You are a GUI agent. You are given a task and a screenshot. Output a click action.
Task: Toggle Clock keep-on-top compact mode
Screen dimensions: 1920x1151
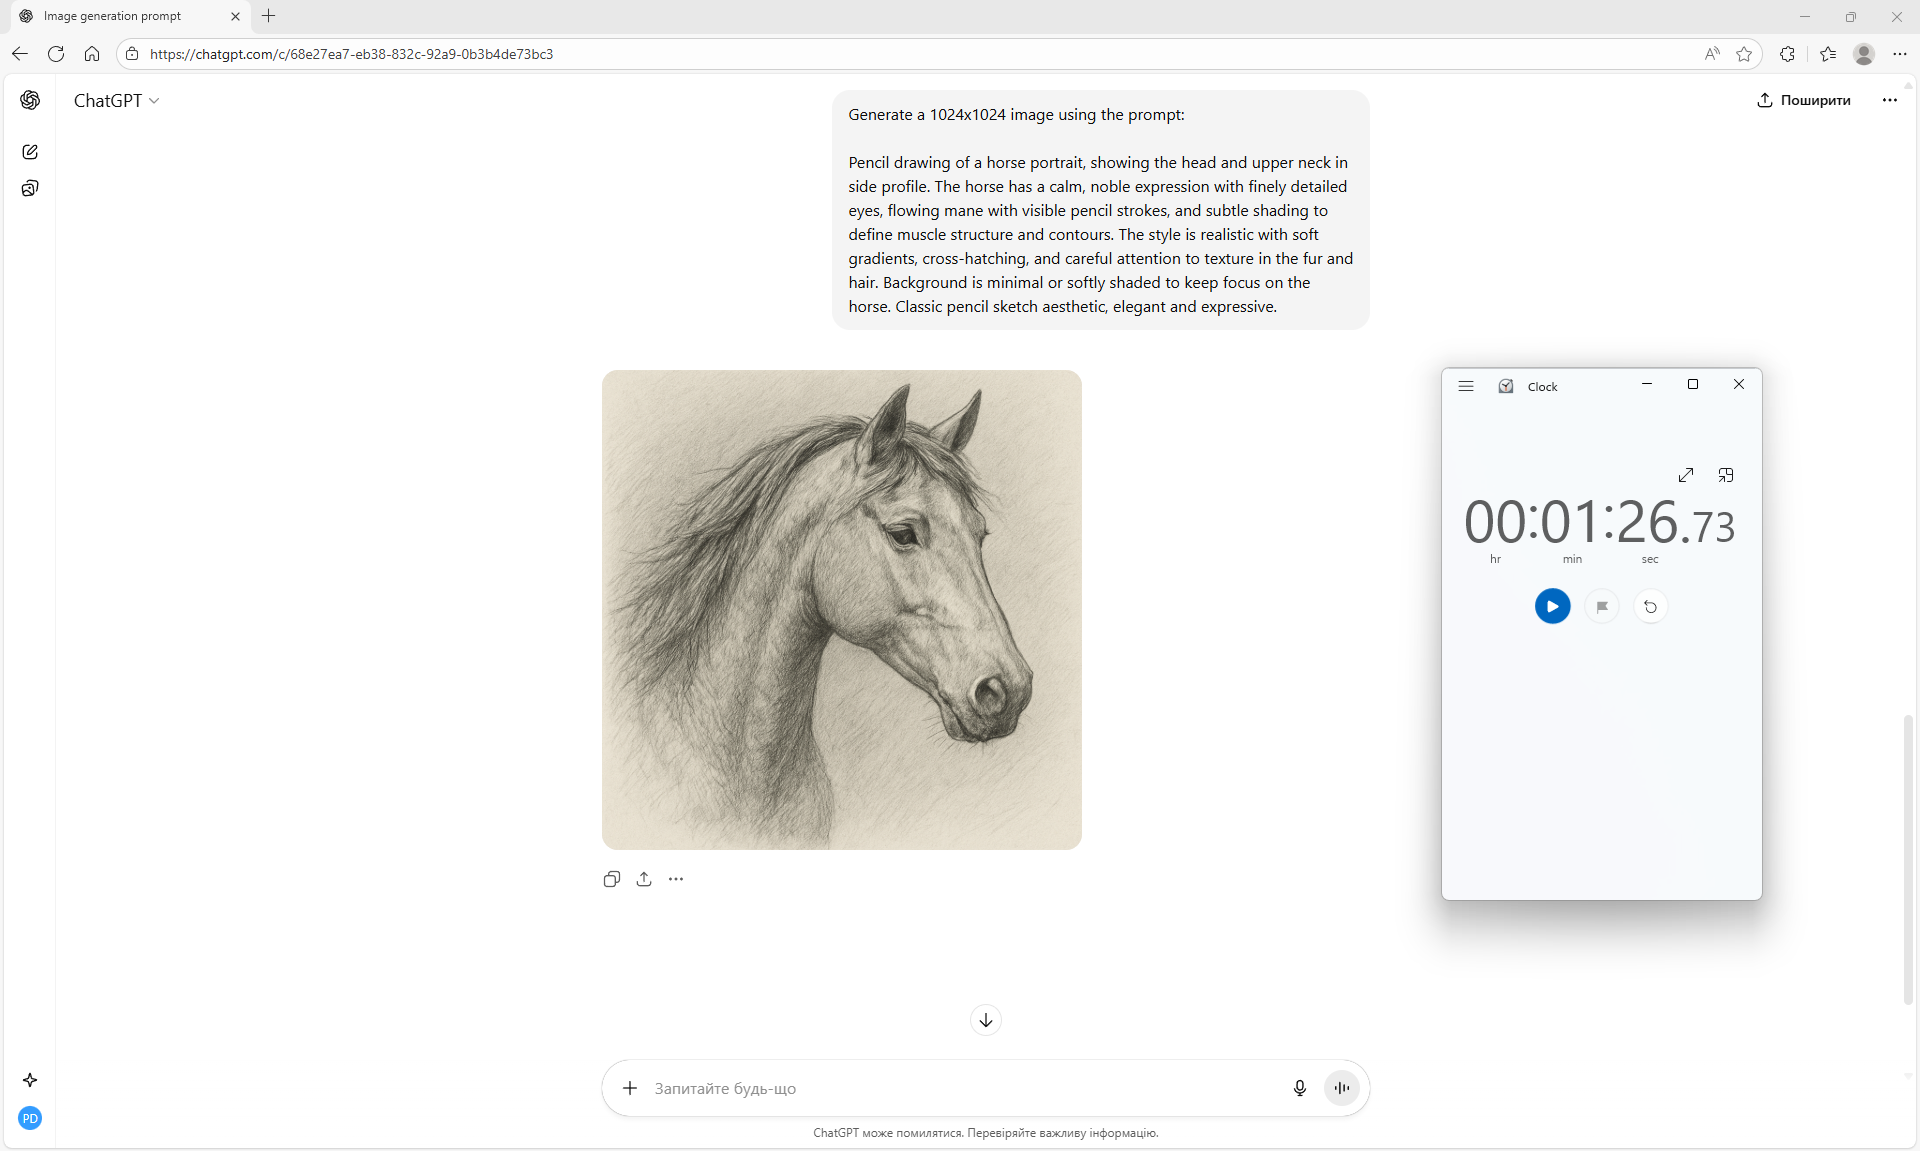(x=1726, y=475)
